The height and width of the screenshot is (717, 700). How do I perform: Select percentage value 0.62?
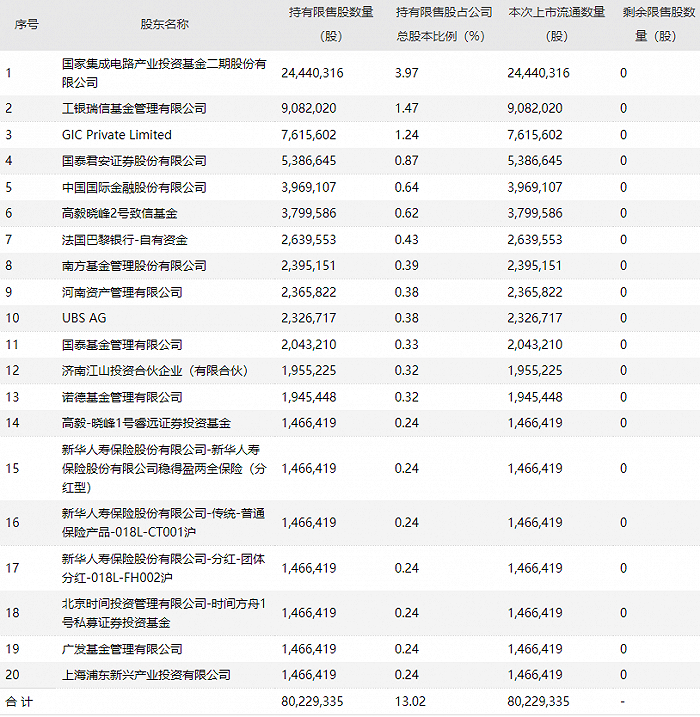click(406, 214)
